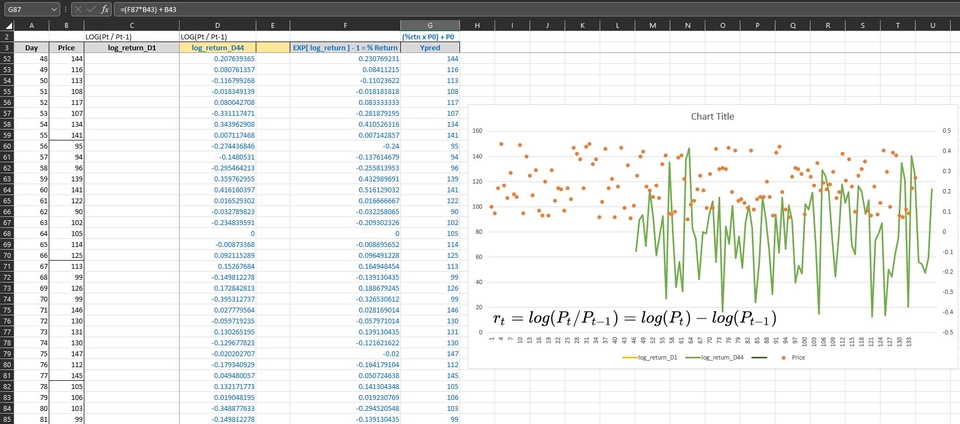Click the Select All corner triangle
Viewport: 960px width, 424px height.
click(7, 25)
